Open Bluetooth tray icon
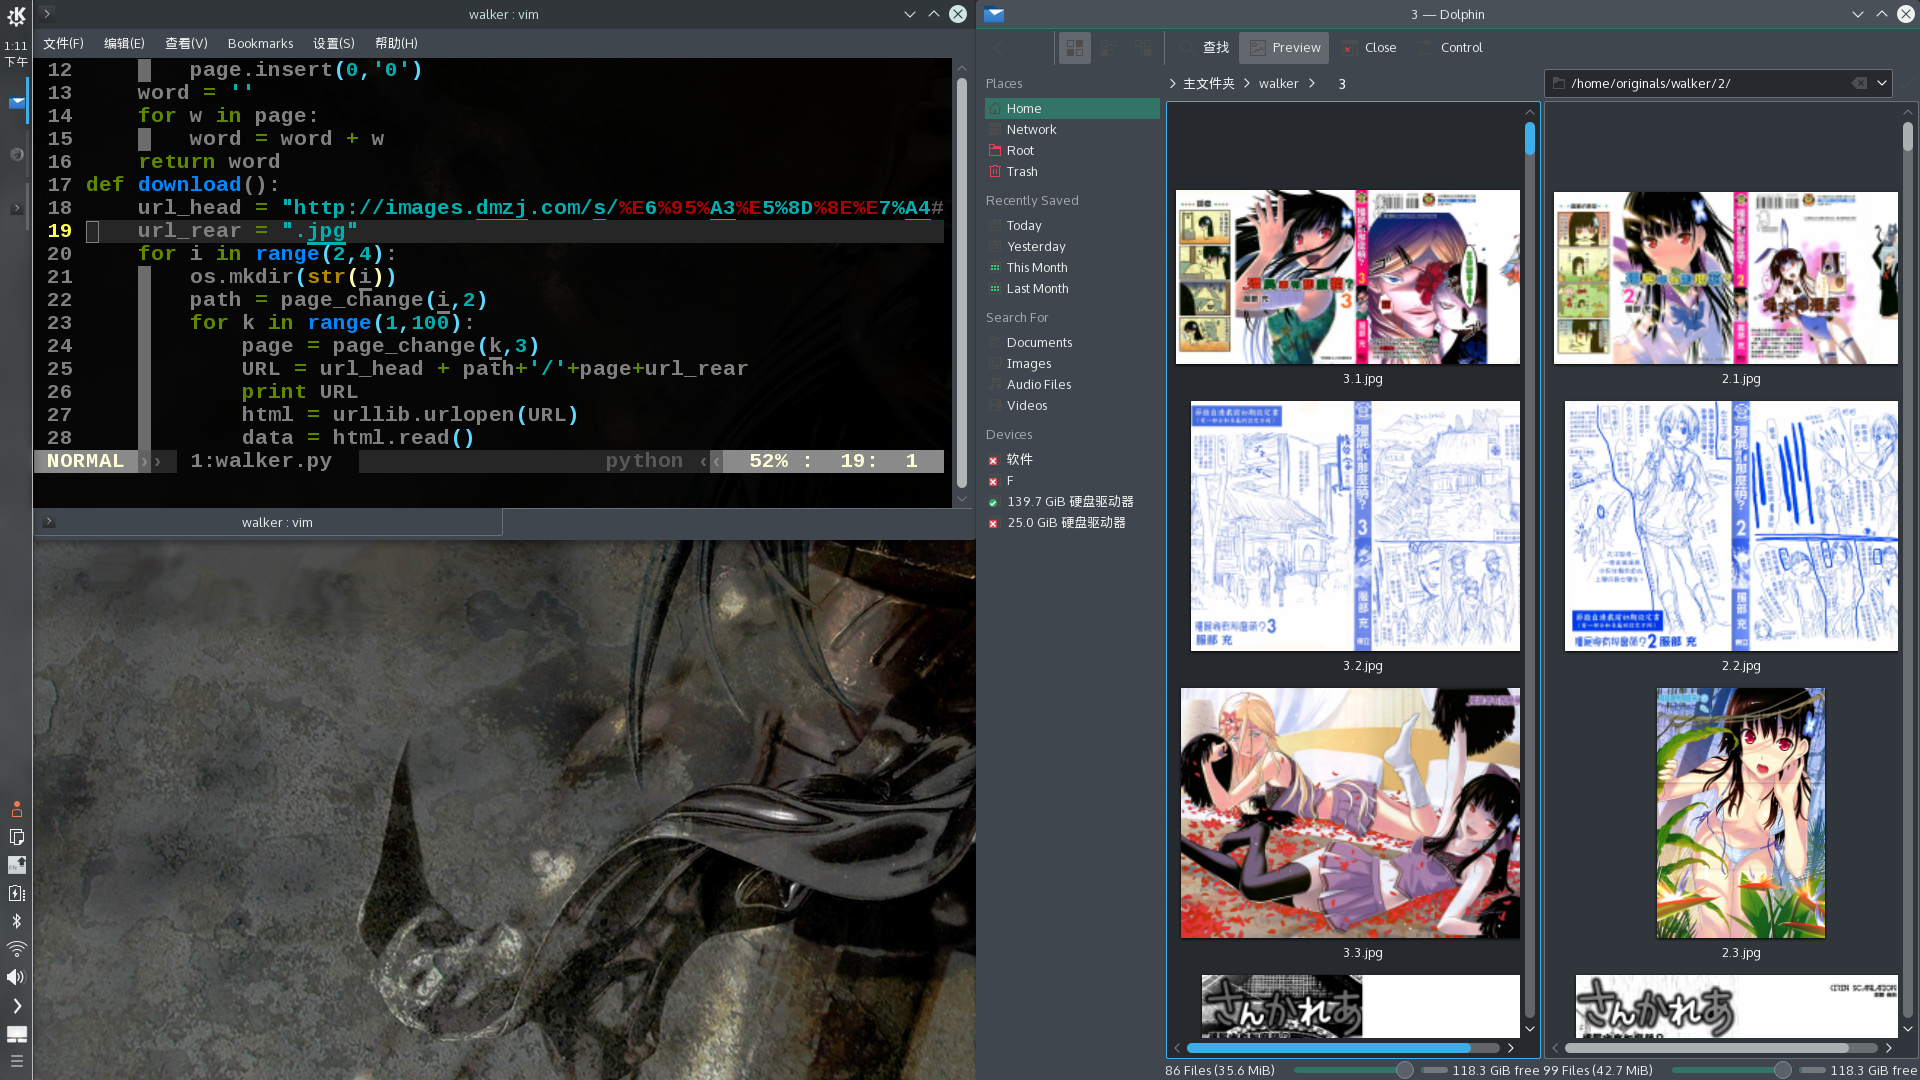 coord(16,921)
